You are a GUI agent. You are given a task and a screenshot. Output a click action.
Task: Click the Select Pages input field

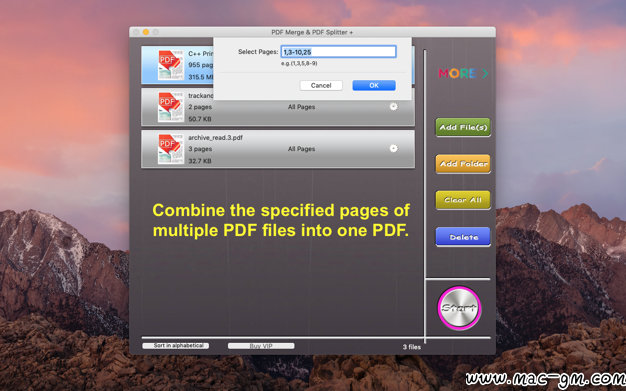[x=338, y=52]
